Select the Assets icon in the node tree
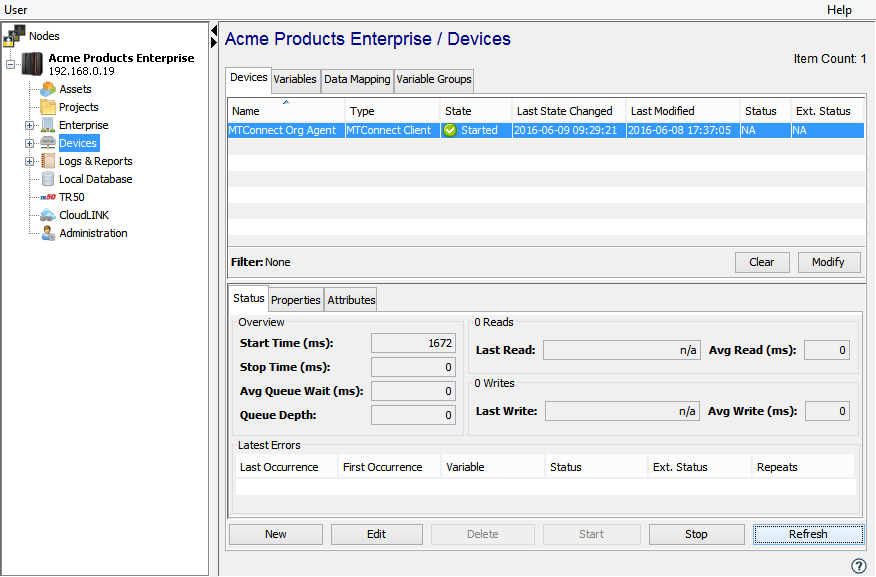The width and height of the screenshot is (876, 577). click(x=48, y=89)
